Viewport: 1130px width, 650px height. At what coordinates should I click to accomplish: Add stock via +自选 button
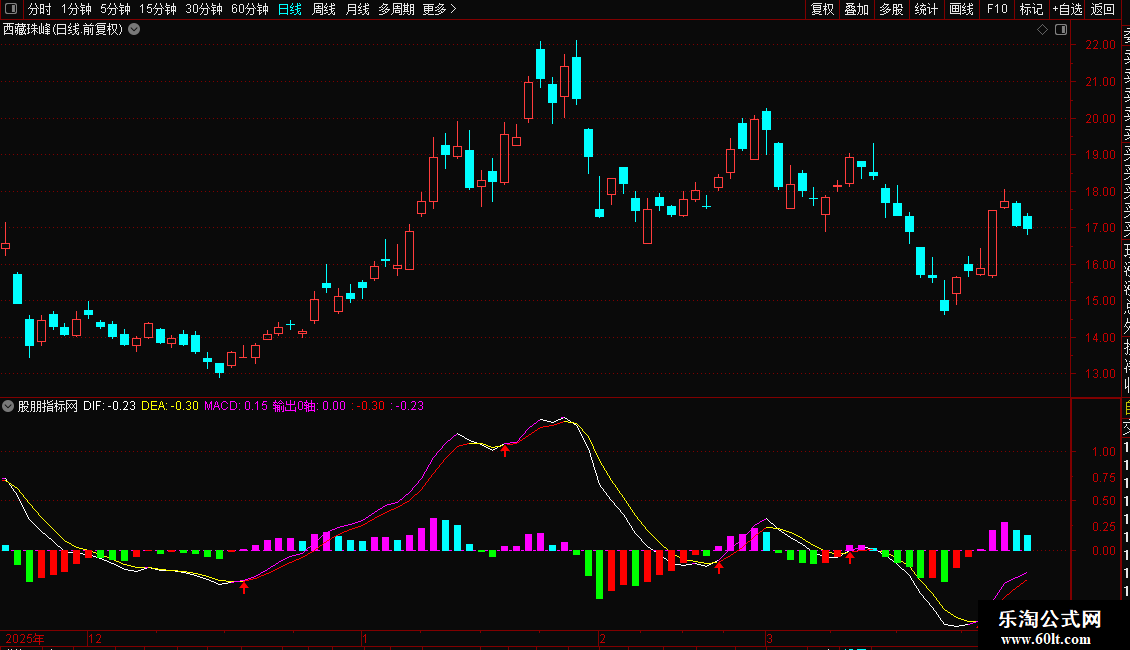pos(1067,9)
